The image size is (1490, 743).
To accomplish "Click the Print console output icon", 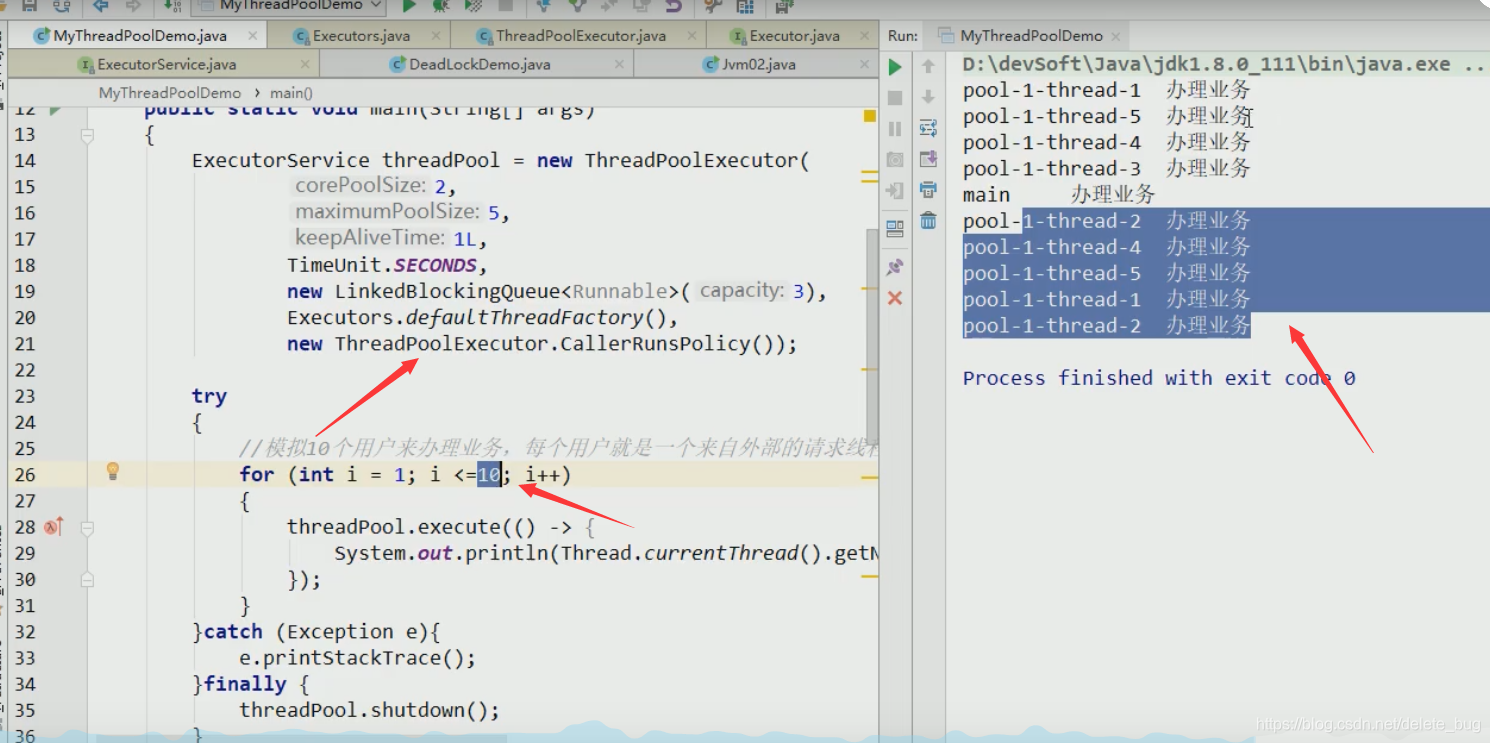I will (x=928, y=190).
